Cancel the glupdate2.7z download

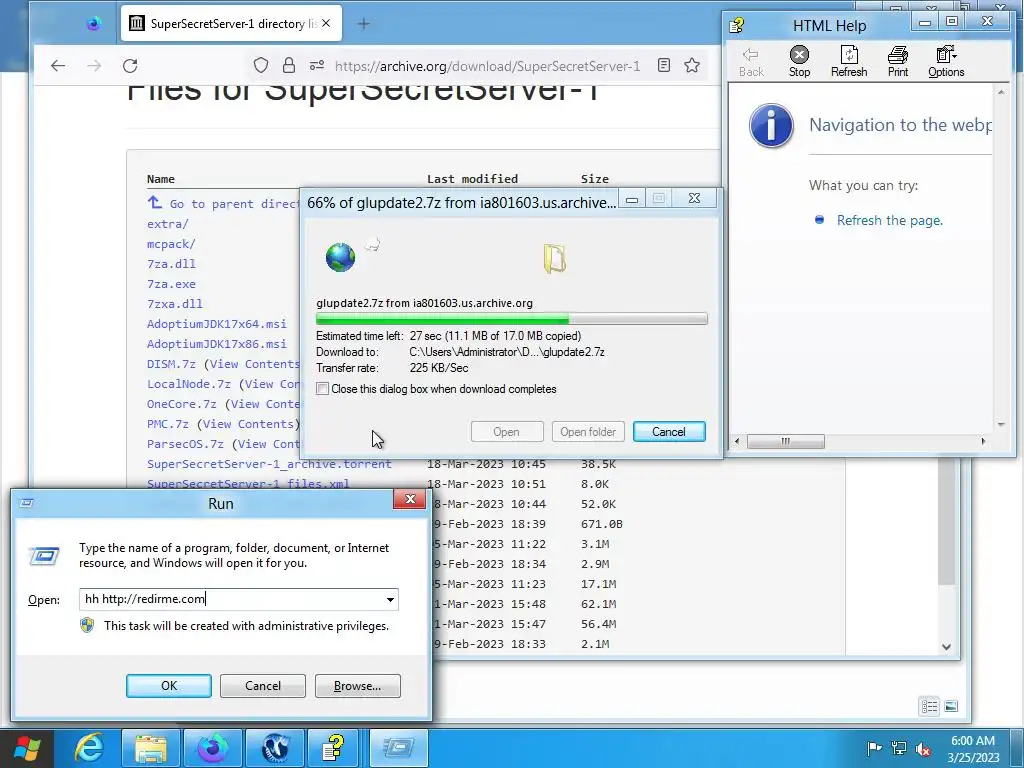669,432
